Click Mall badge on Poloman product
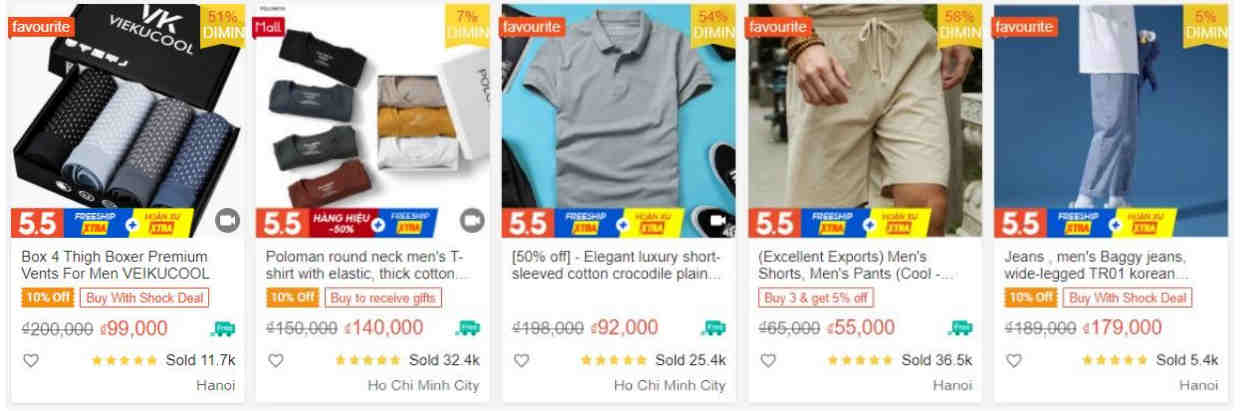 268,26
